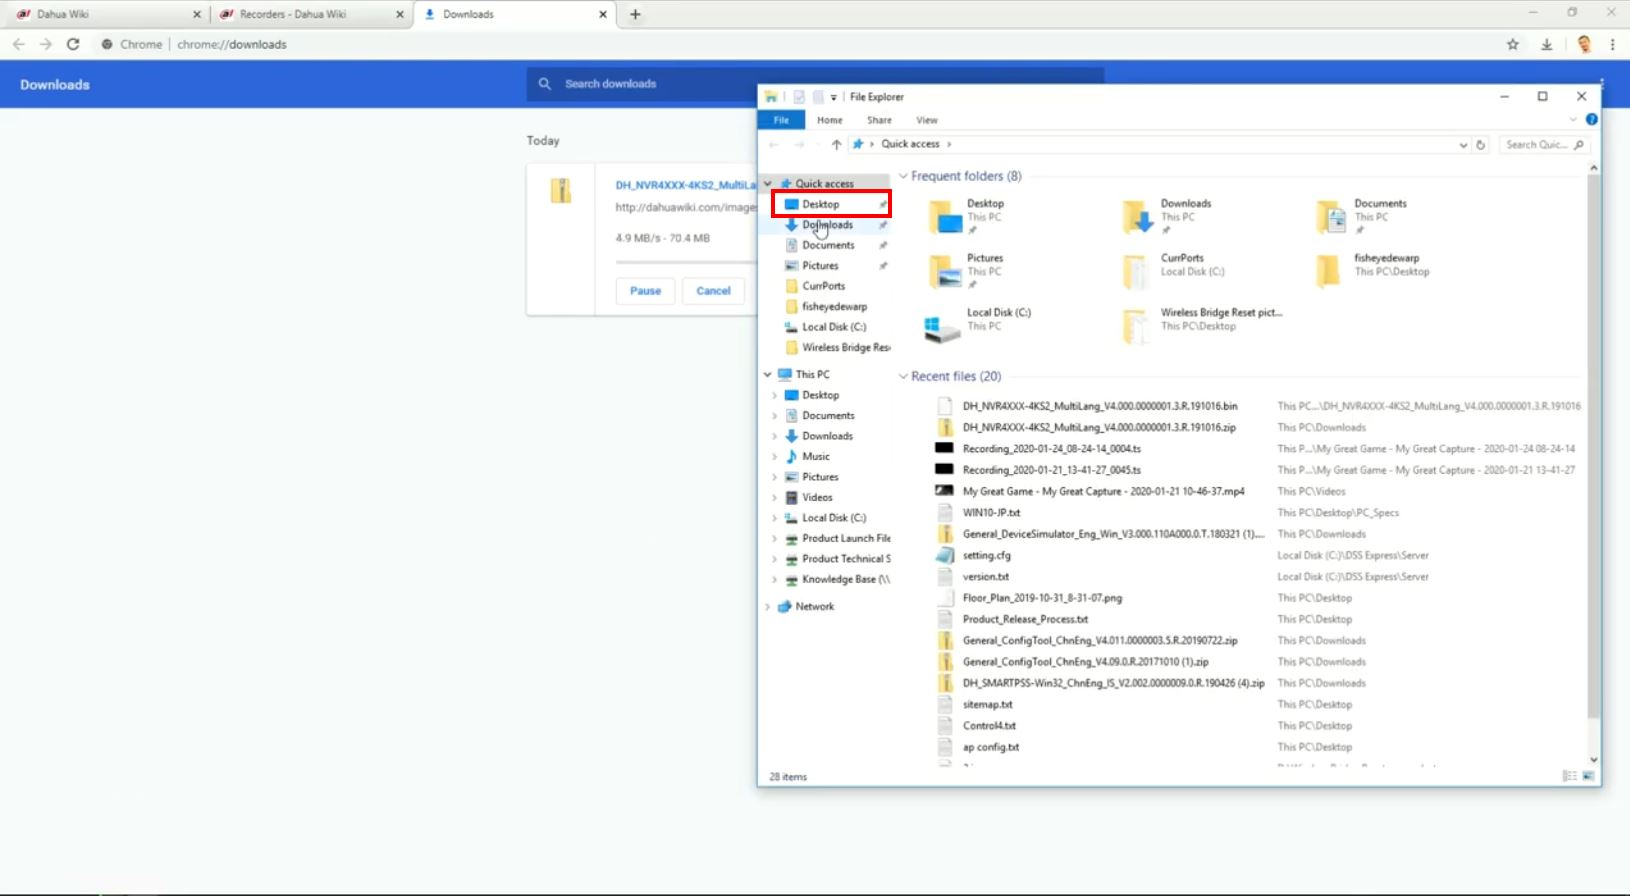Image resolution: width=1630 pixels, height=896 pixels.
Task: Select the WIN10-JP.txt recent file
Action: (991, 513)
